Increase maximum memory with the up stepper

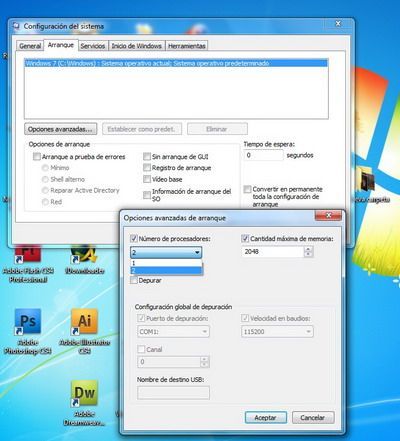(309, 249)
